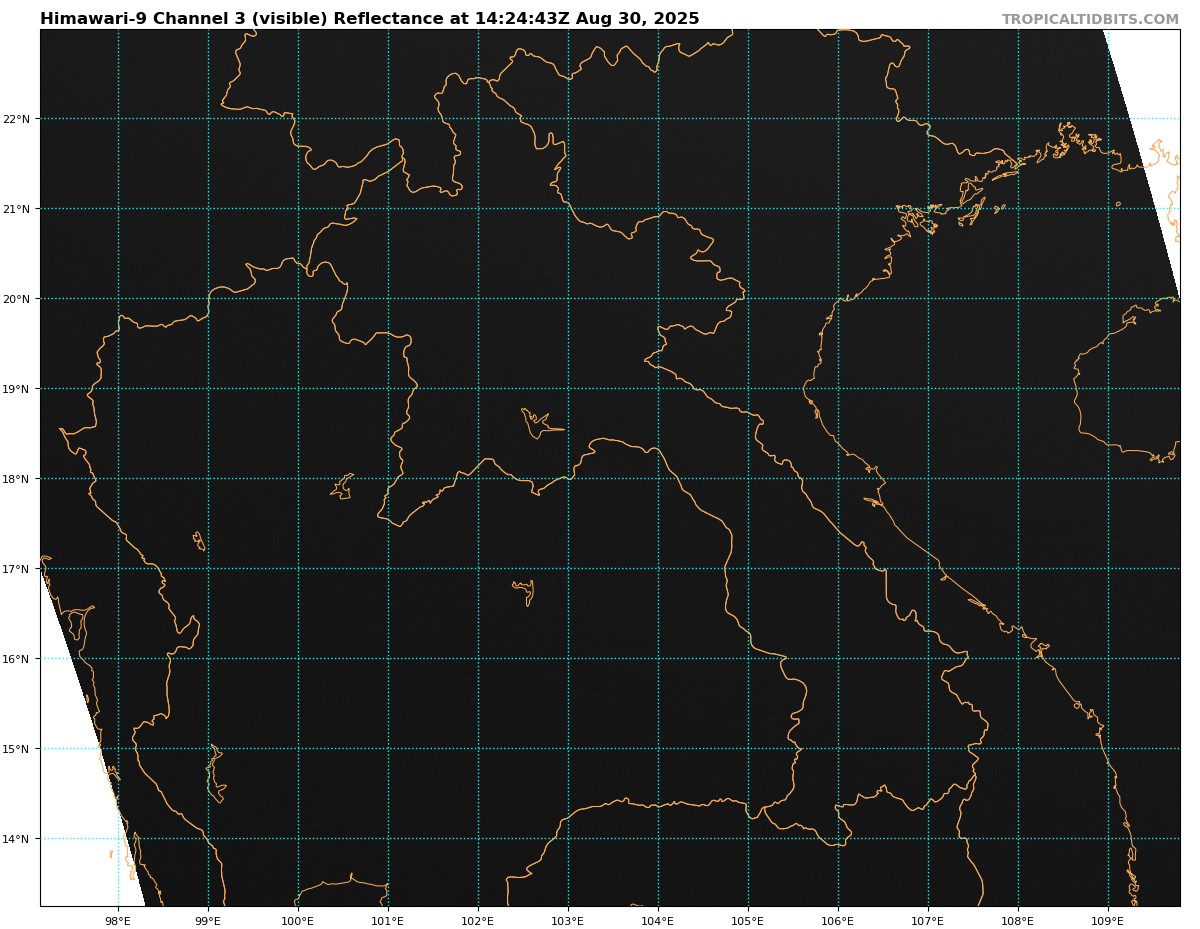Click the 101°E longitude label

coord(388,920)
